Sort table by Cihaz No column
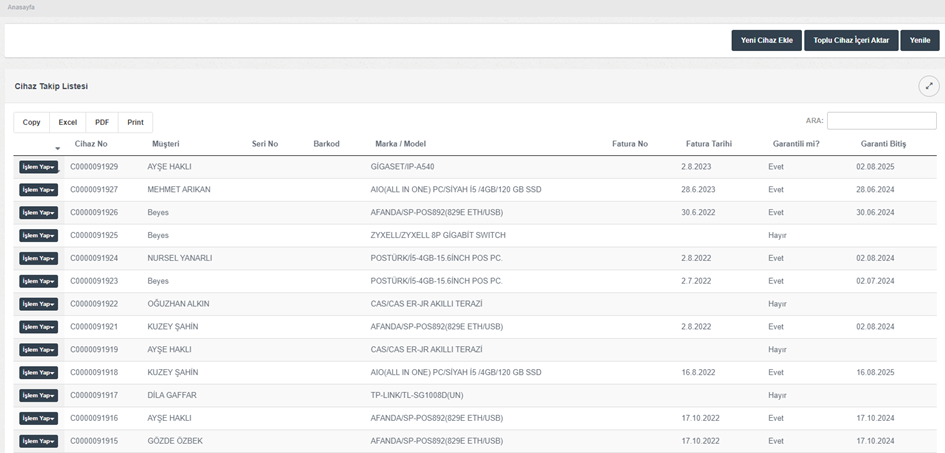 (x=90, y=144)
